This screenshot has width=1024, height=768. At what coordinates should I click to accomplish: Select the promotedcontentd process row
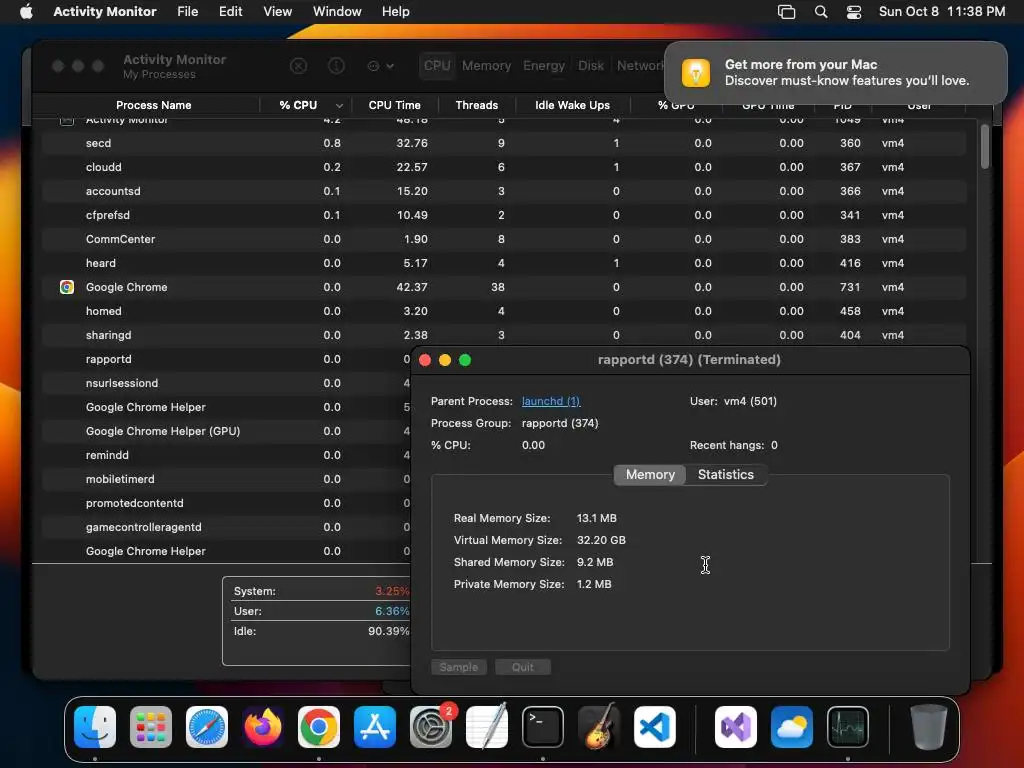tap(227, 504)
